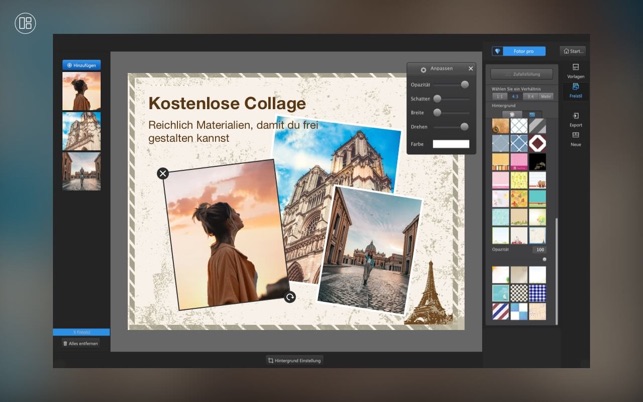The image size is (643, 402).
Task: Remove selected photo with the X handle
Action: 163,174
